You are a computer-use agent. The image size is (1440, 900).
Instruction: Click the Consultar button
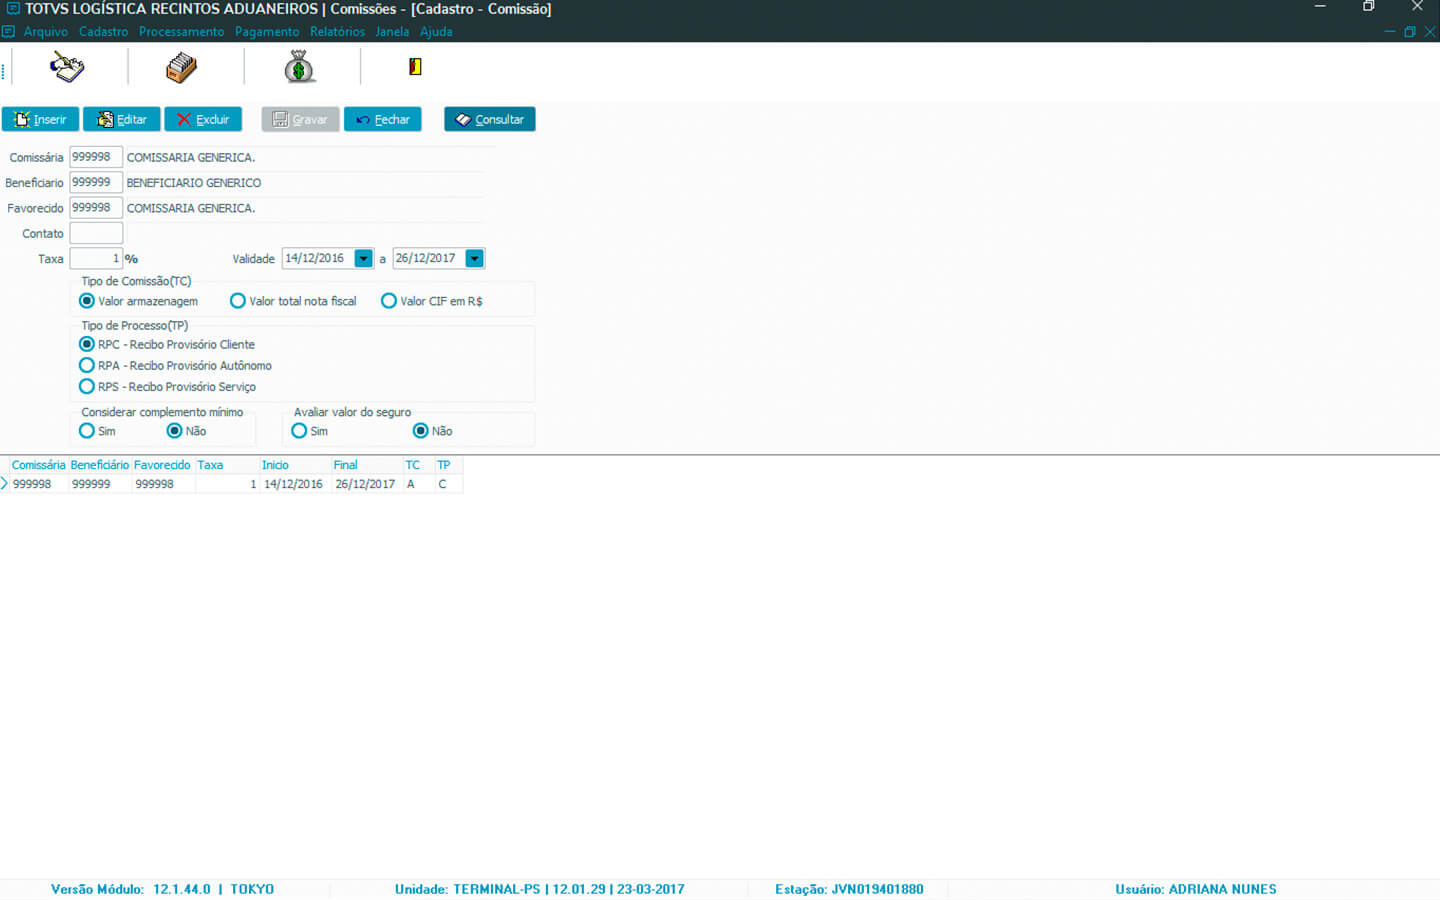(x=490, y=120)
